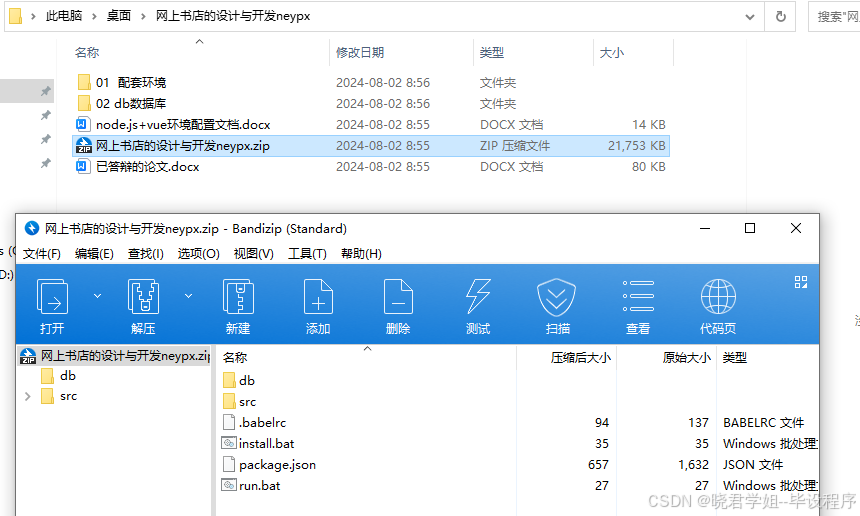
Task: Click the Explorer refresh button
Action: 780,16
